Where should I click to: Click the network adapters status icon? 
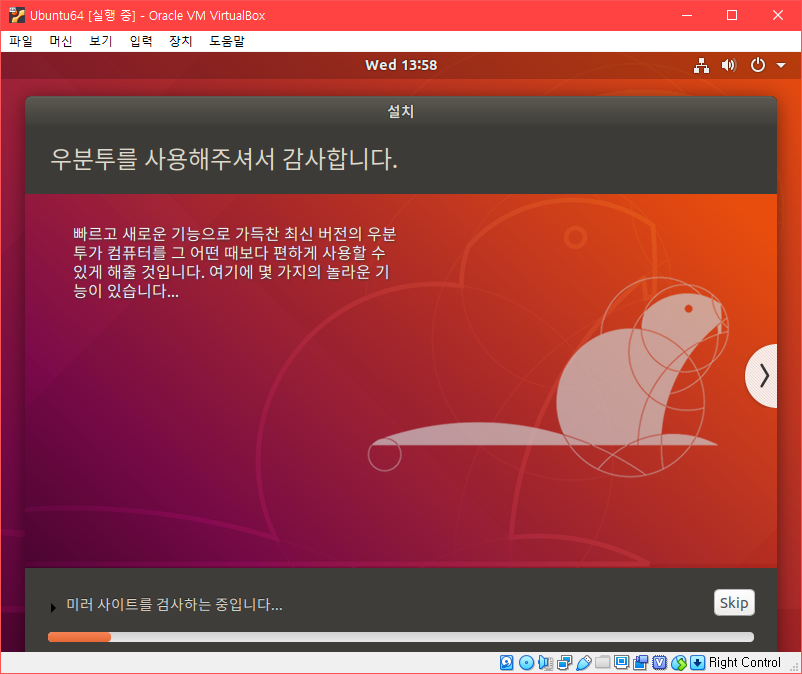click(565, 662)
